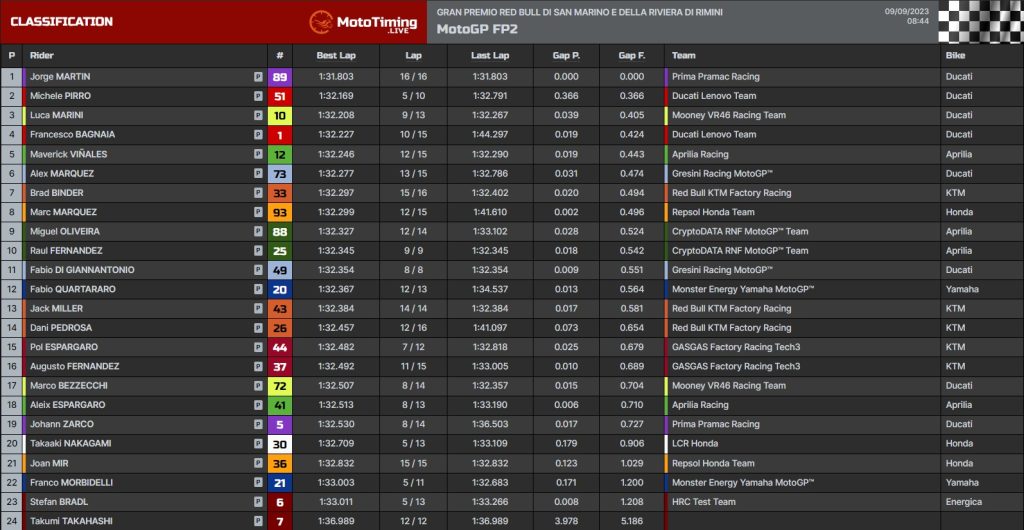Click the pit icon beside Francesco Bagnaia
The height and width of the screenshot is (530, 1024).
258,135
